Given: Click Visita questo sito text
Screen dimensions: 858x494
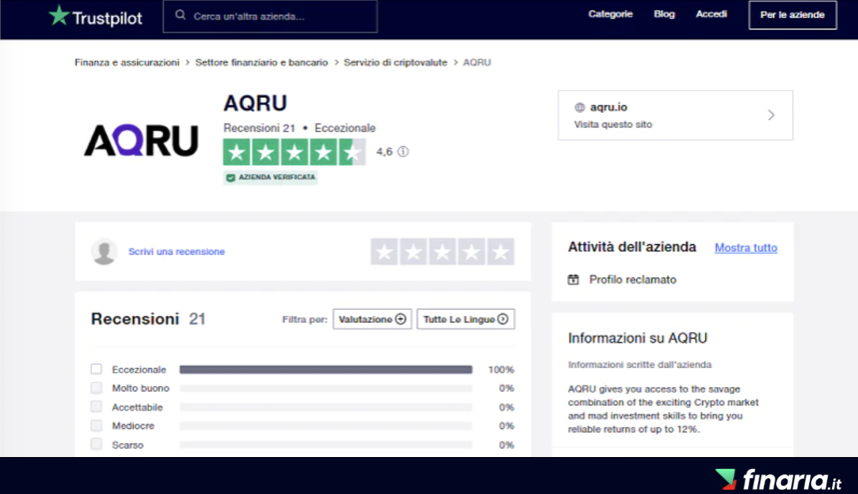Looking at the screenshot, I should (x=613, y=124).
